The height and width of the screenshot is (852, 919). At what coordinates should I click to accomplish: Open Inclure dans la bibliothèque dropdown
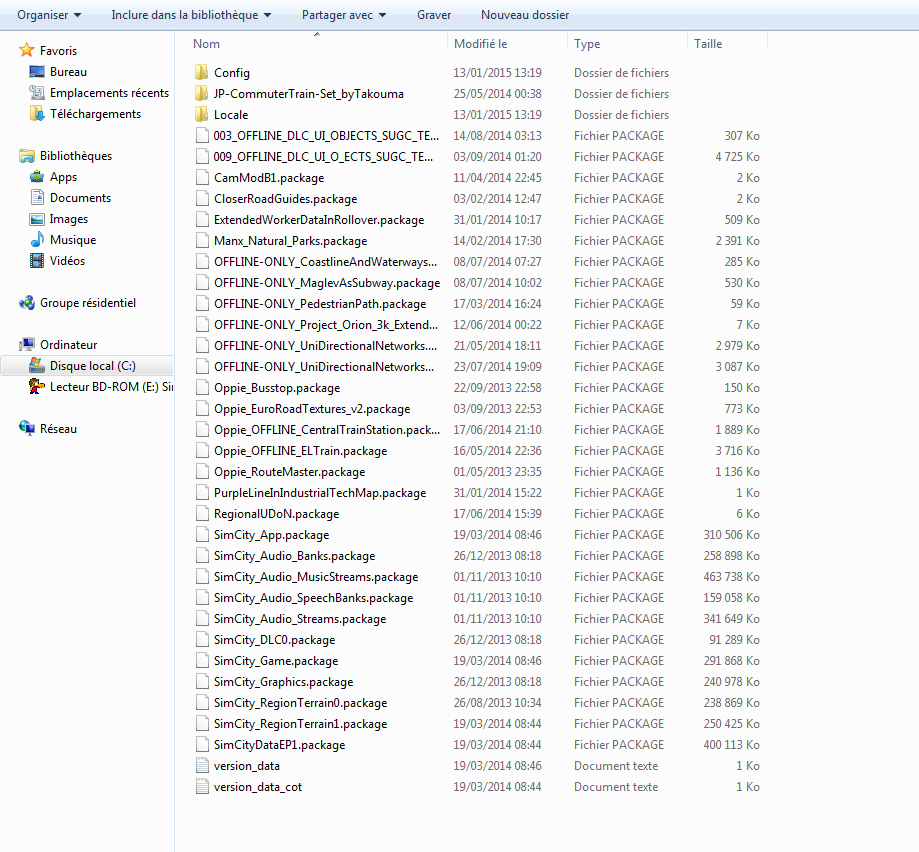tap(191, 15)
